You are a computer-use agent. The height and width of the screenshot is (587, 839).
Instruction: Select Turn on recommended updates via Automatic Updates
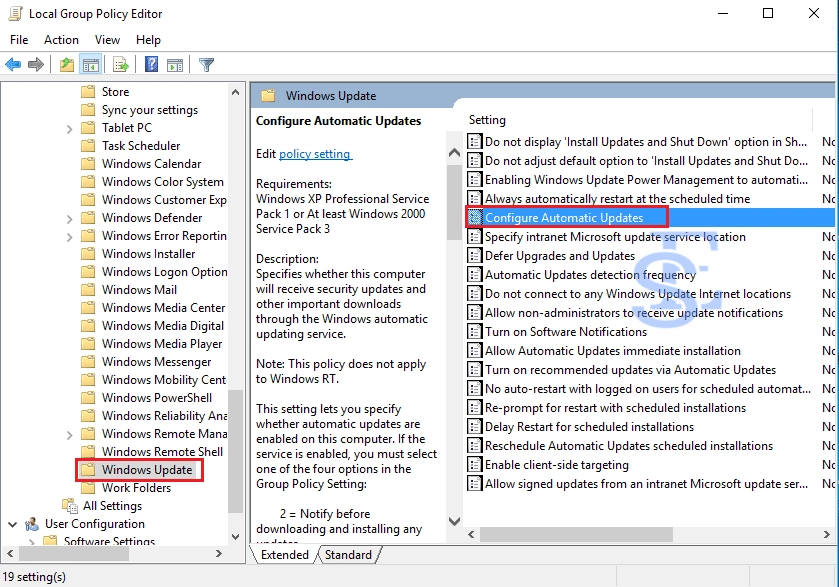point(630,370)
